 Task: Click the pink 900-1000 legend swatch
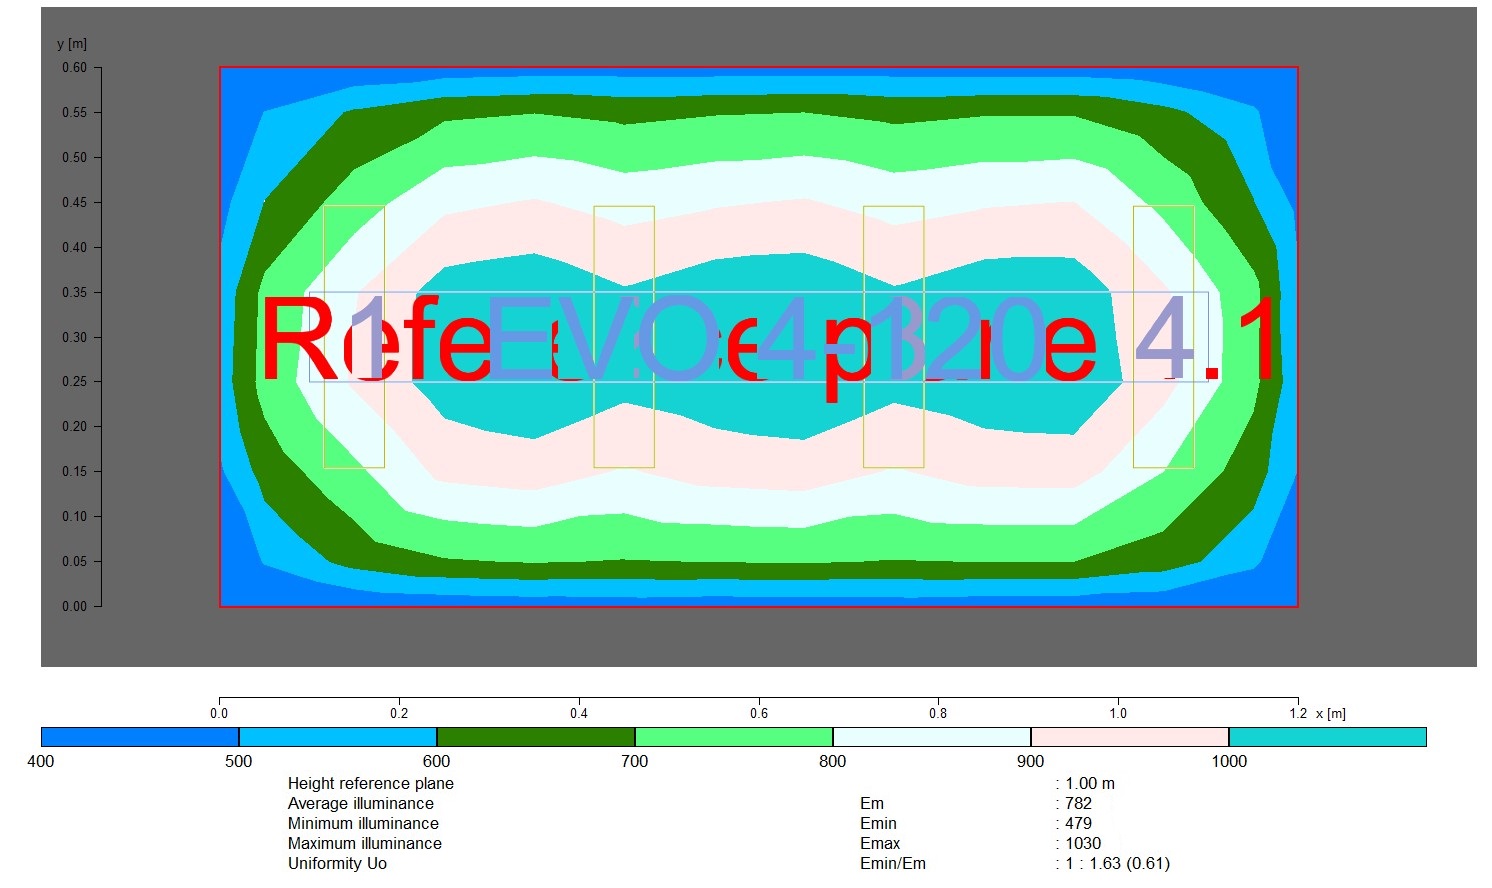tap(1130, 737)
